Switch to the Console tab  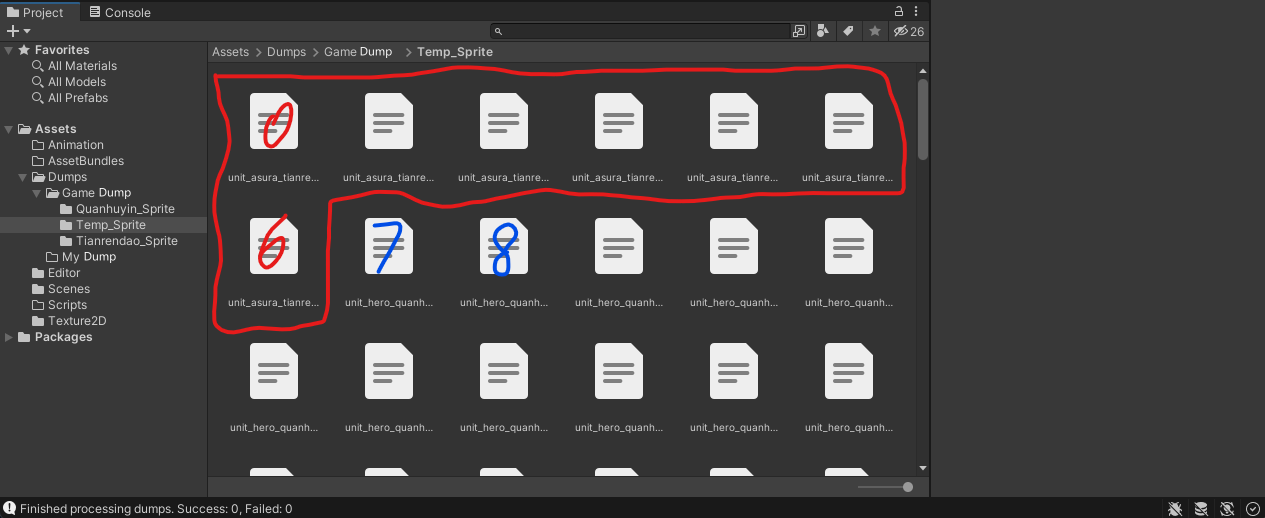pyautogui.click(x=120, y=12)
